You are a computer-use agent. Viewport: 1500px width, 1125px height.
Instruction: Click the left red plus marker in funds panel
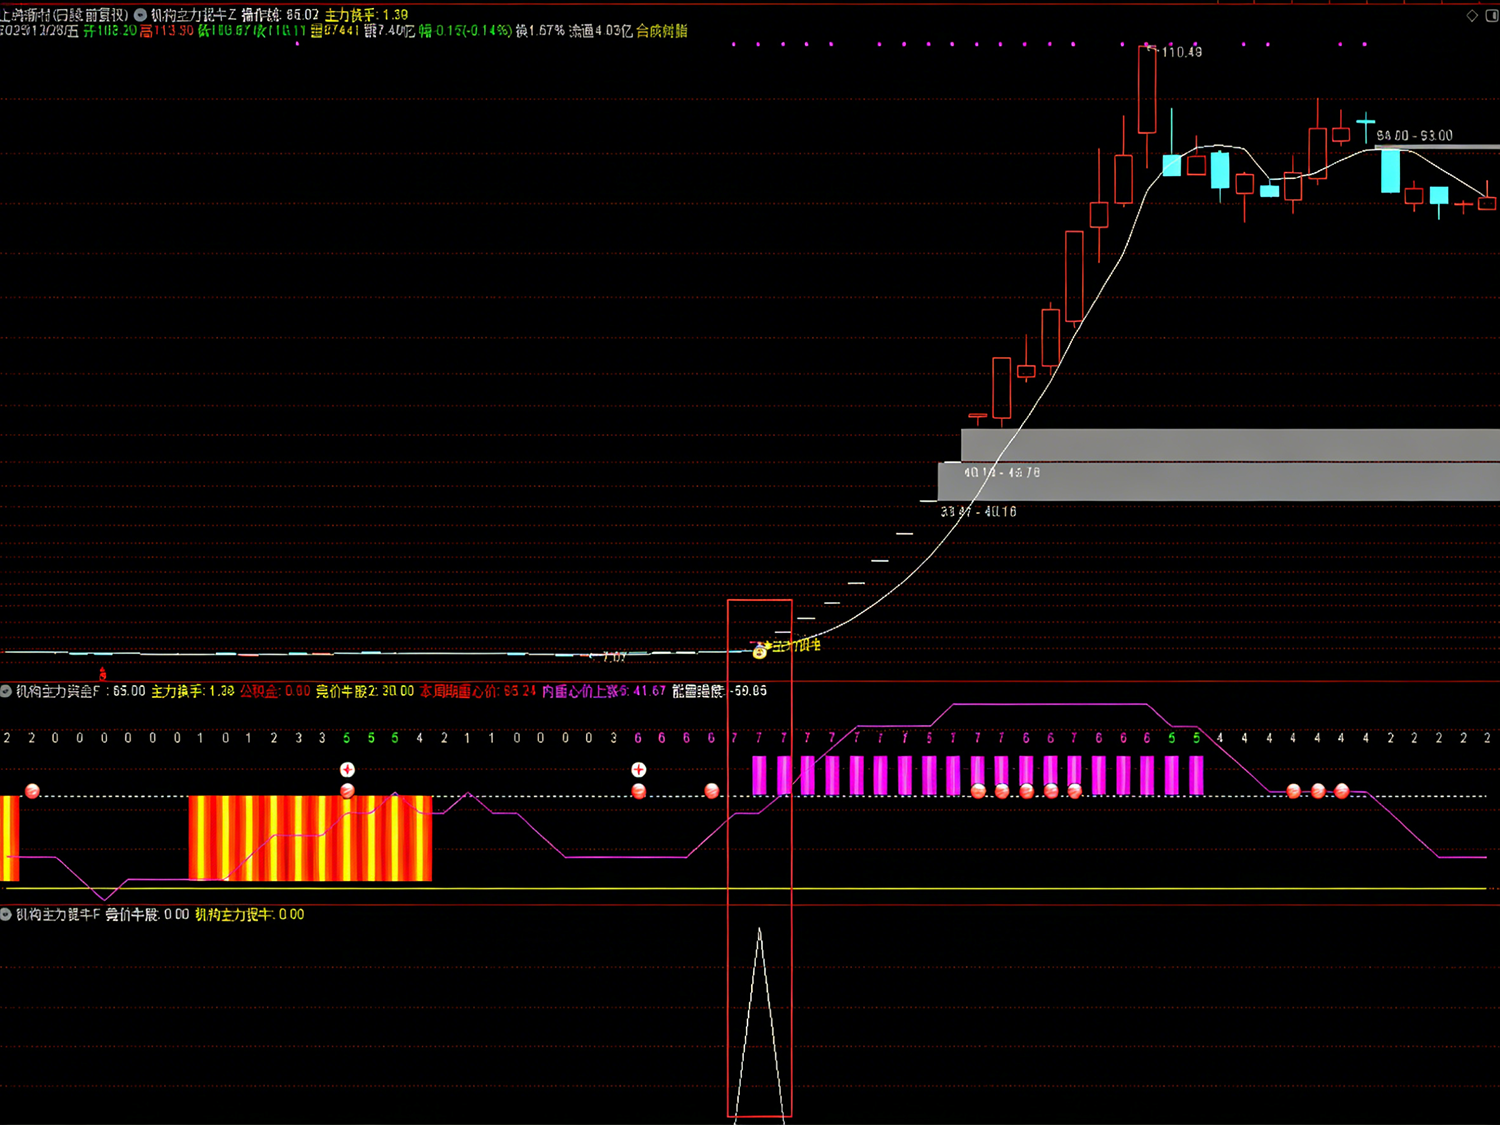point(347,769)
